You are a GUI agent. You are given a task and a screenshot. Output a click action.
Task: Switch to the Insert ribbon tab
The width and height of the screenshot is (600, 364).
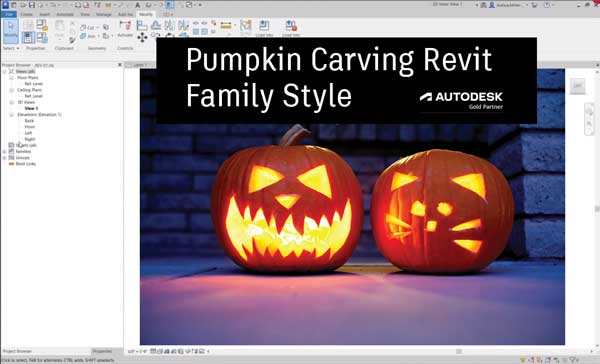pyautogui.click(x=45, y=14)
